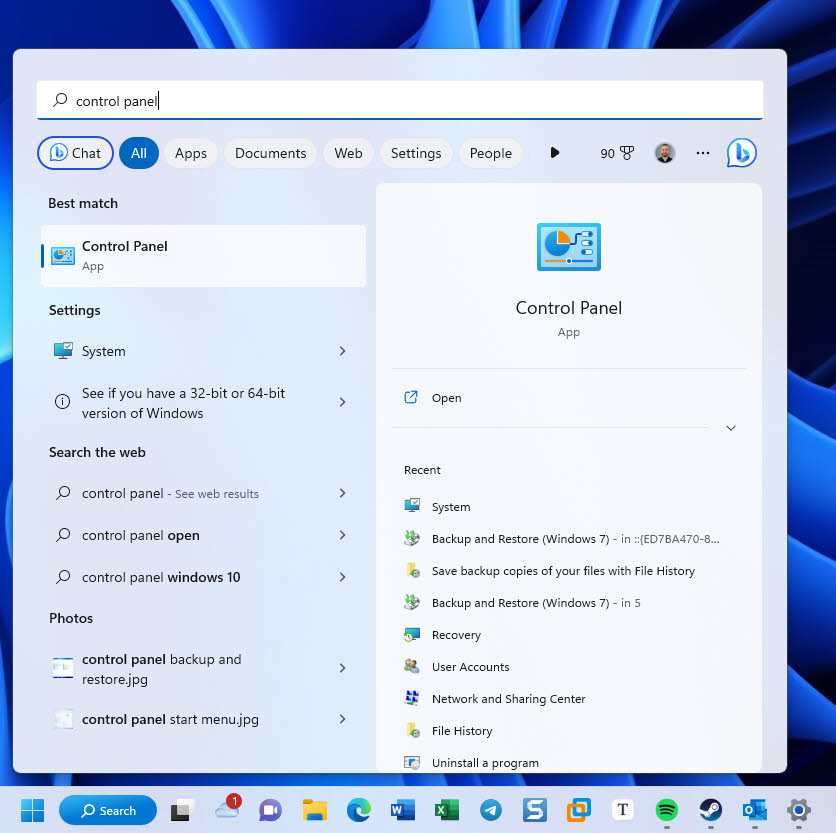Click in the 'control panel' search field
Viewport: 836px width, 833px height.
400,100
